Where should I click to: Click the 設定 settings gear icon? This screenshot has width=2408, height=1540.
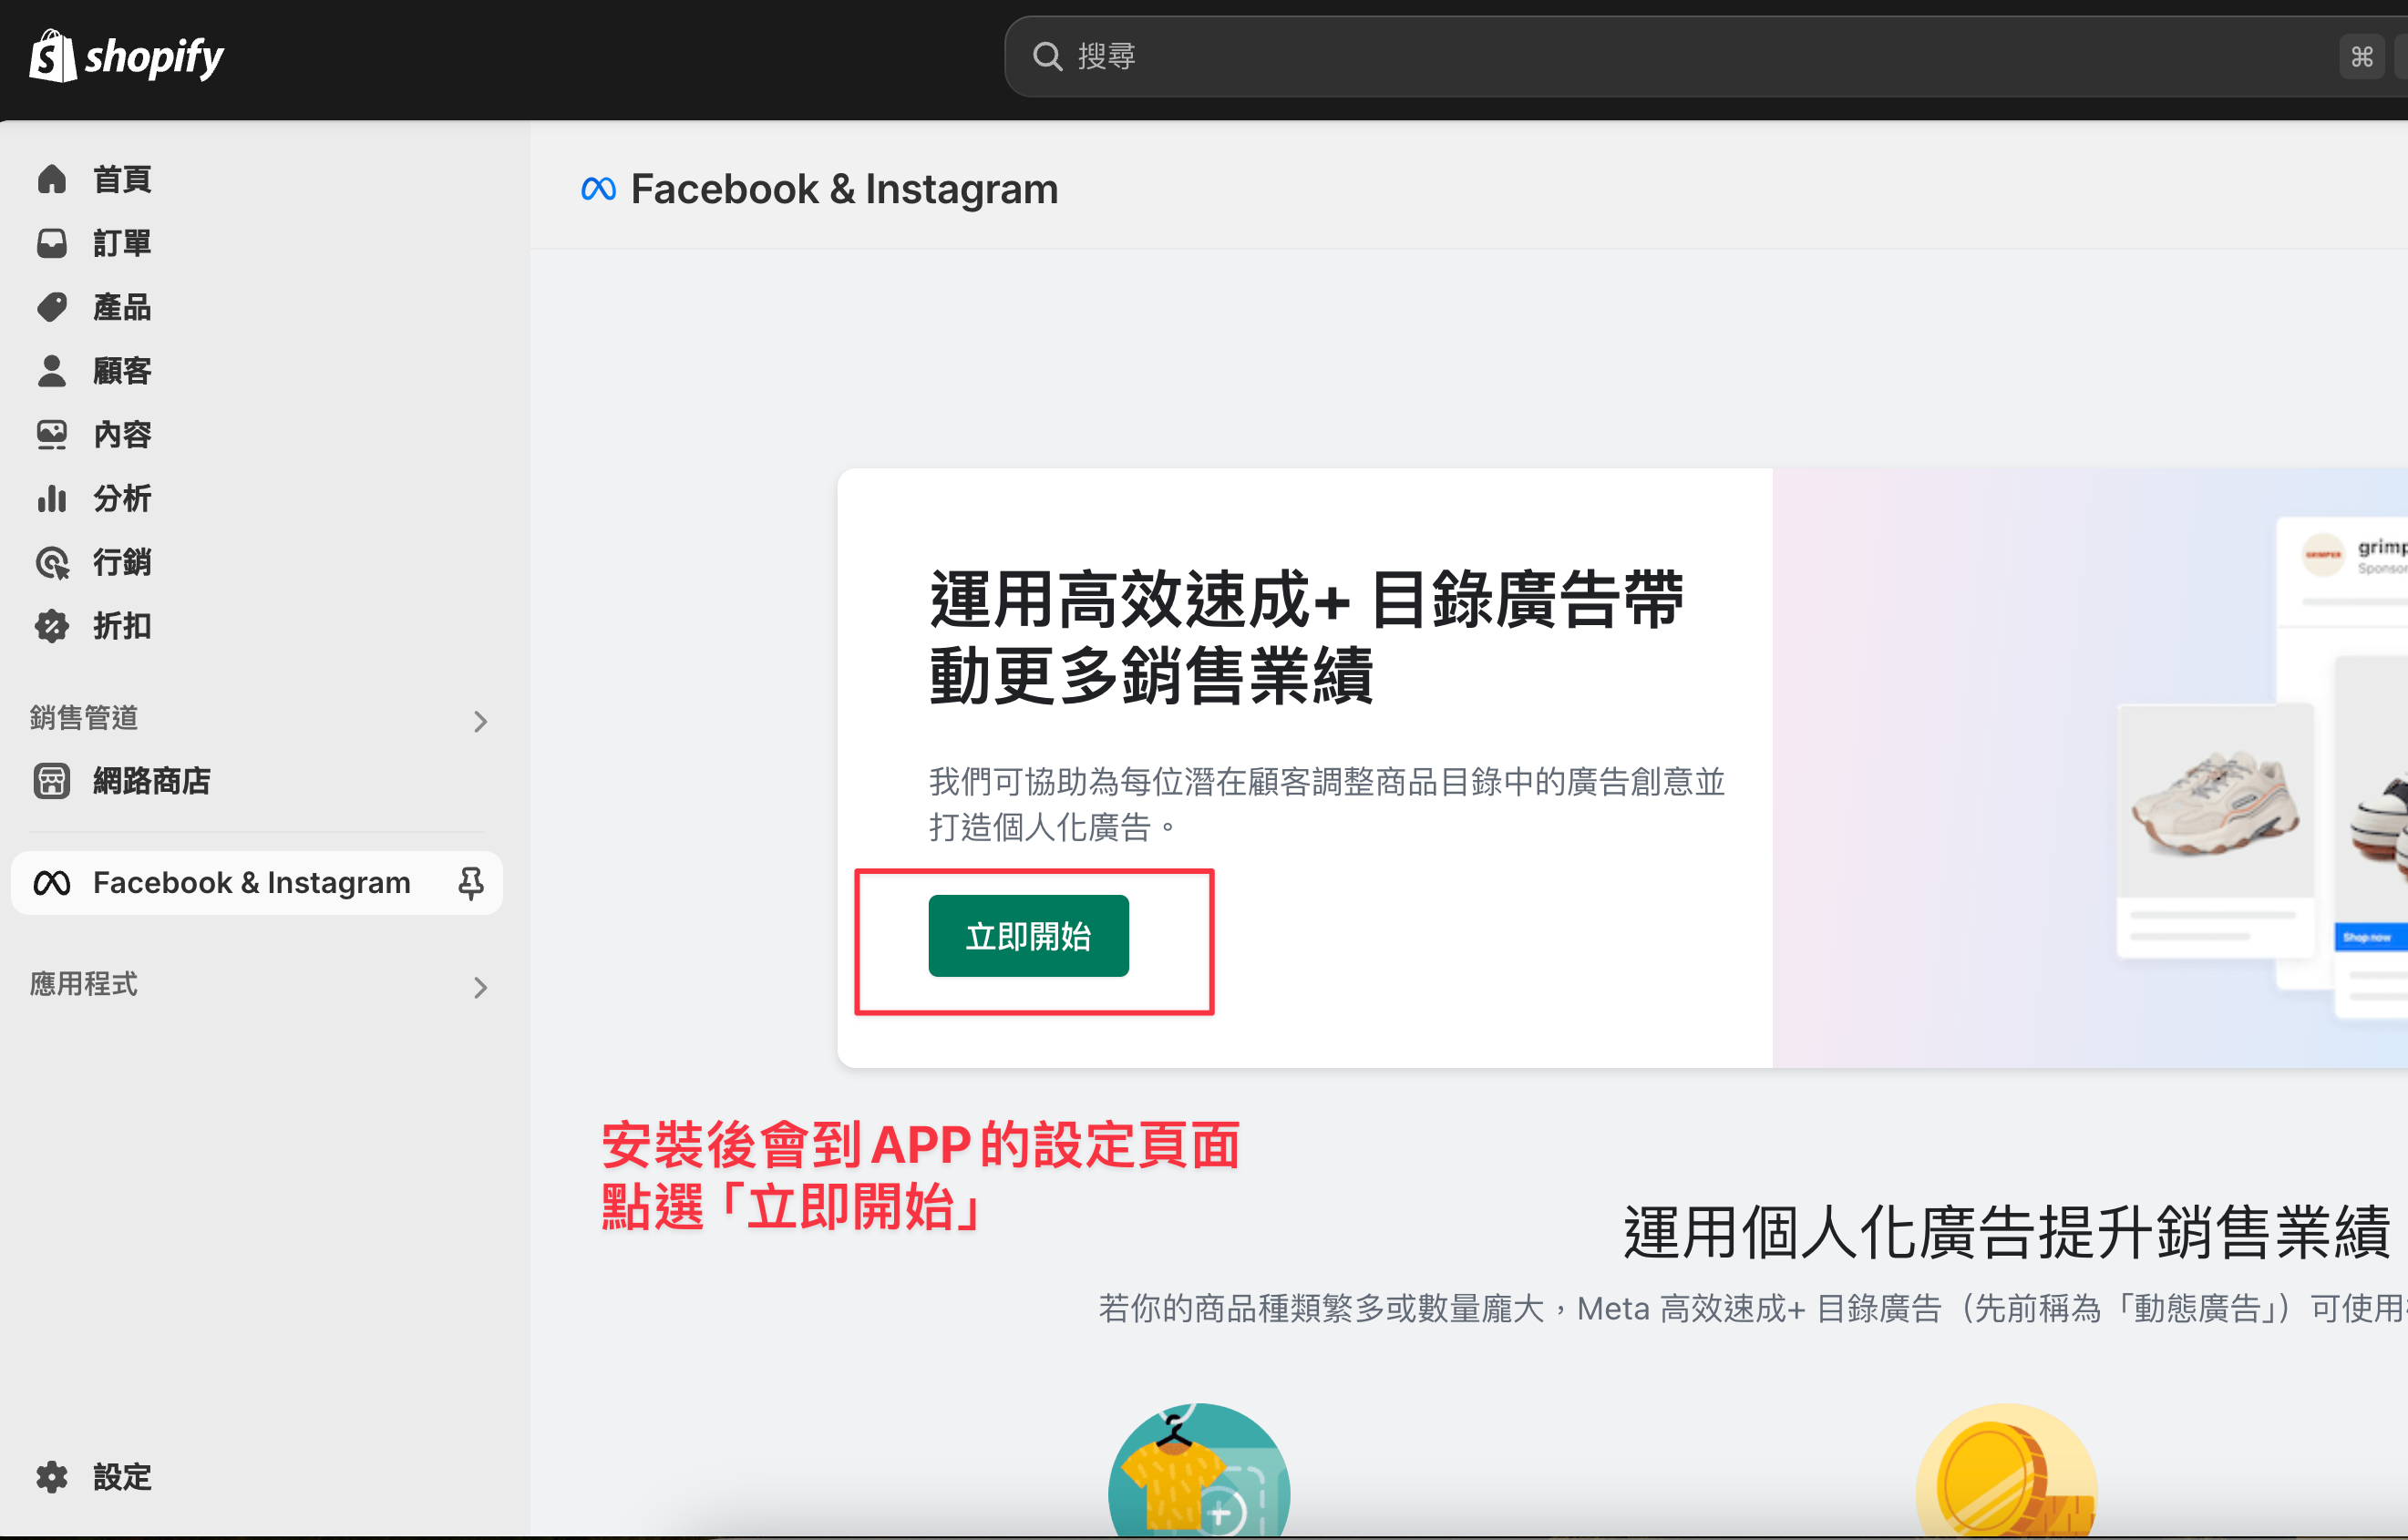coord(52,1476)
